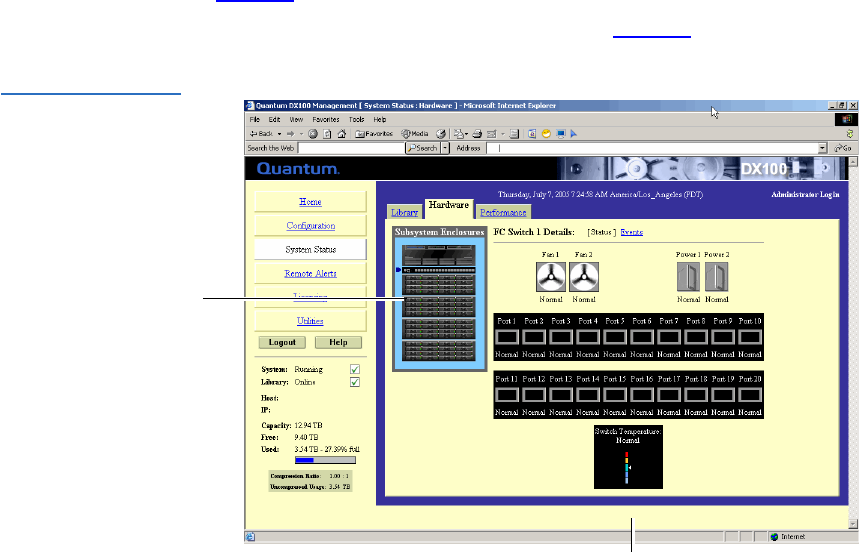Screen dimensions: 859x552
Task: Click the Port 5 icon
Action: [x=615, y=337]
